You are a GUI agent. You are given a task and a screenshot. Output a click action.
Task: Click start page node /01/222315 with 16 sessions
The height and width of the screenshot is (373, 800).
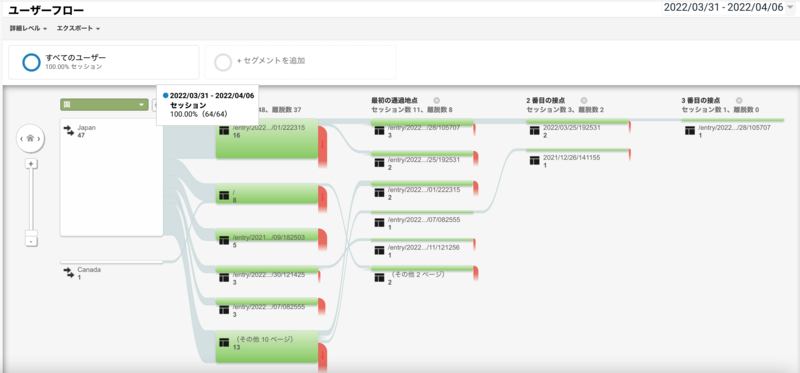(267, 139)
